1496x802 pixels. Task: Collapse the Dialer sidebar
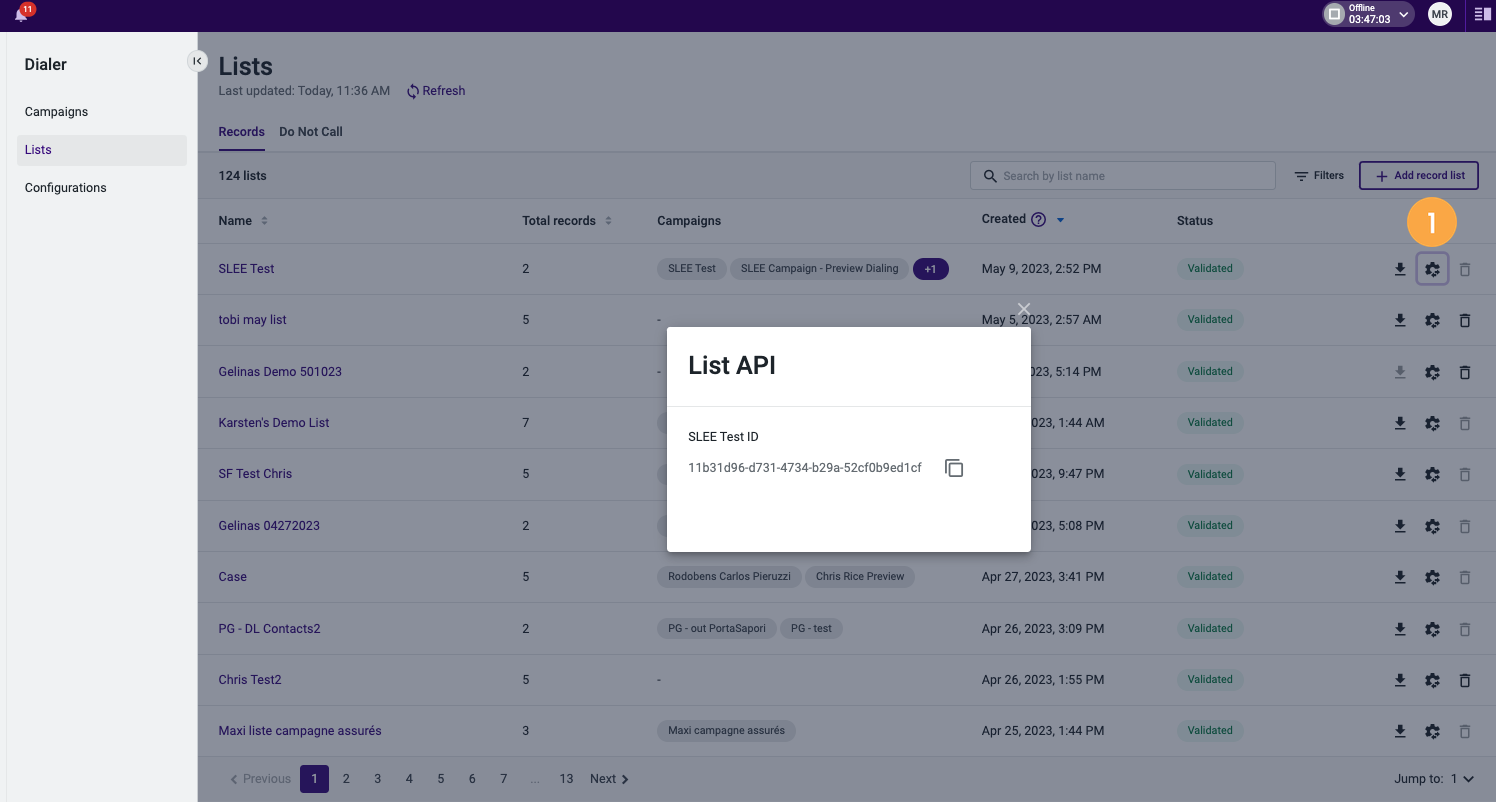click(x=197, y=61)
